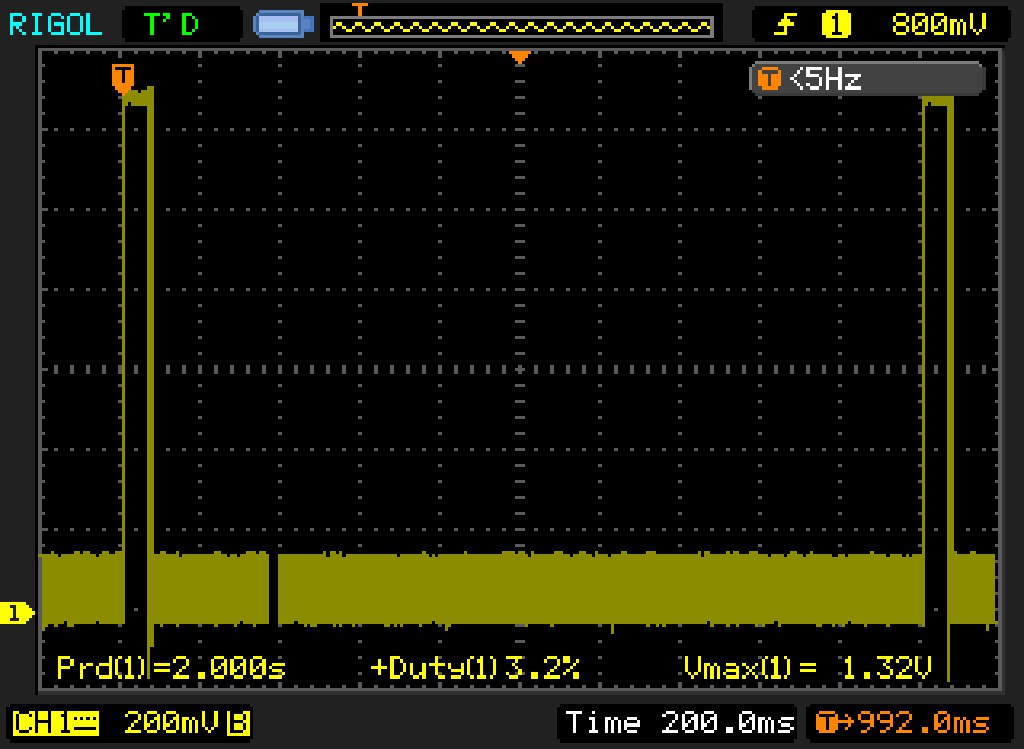Select the +Duty(1) duty cycle measurement
This screenshot has width=1024, height=749.
(x=475, y=667)
